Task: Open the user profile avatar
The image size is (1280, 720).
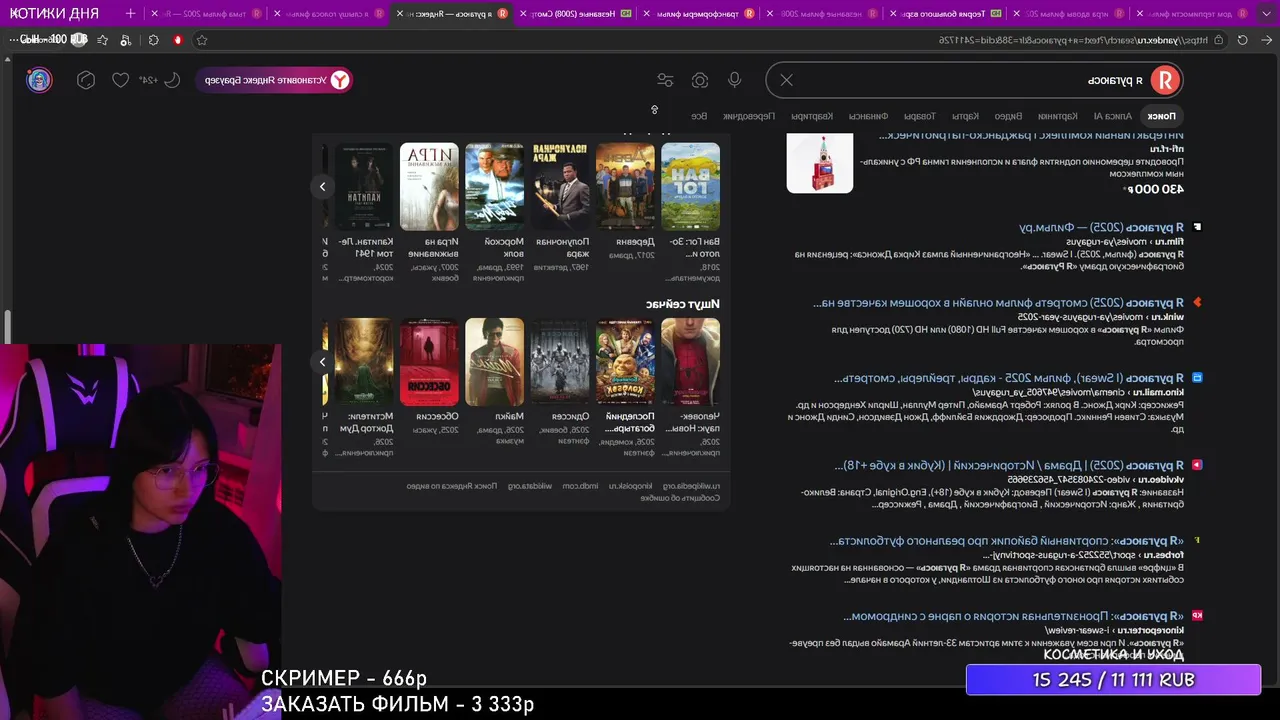Action: [39, 80]
